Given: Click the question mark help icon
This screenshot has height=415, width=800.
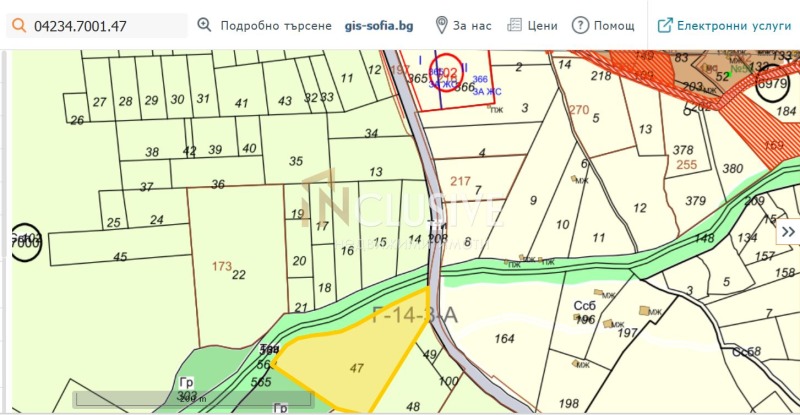Looking at the screenshot, I should point(580,25).
